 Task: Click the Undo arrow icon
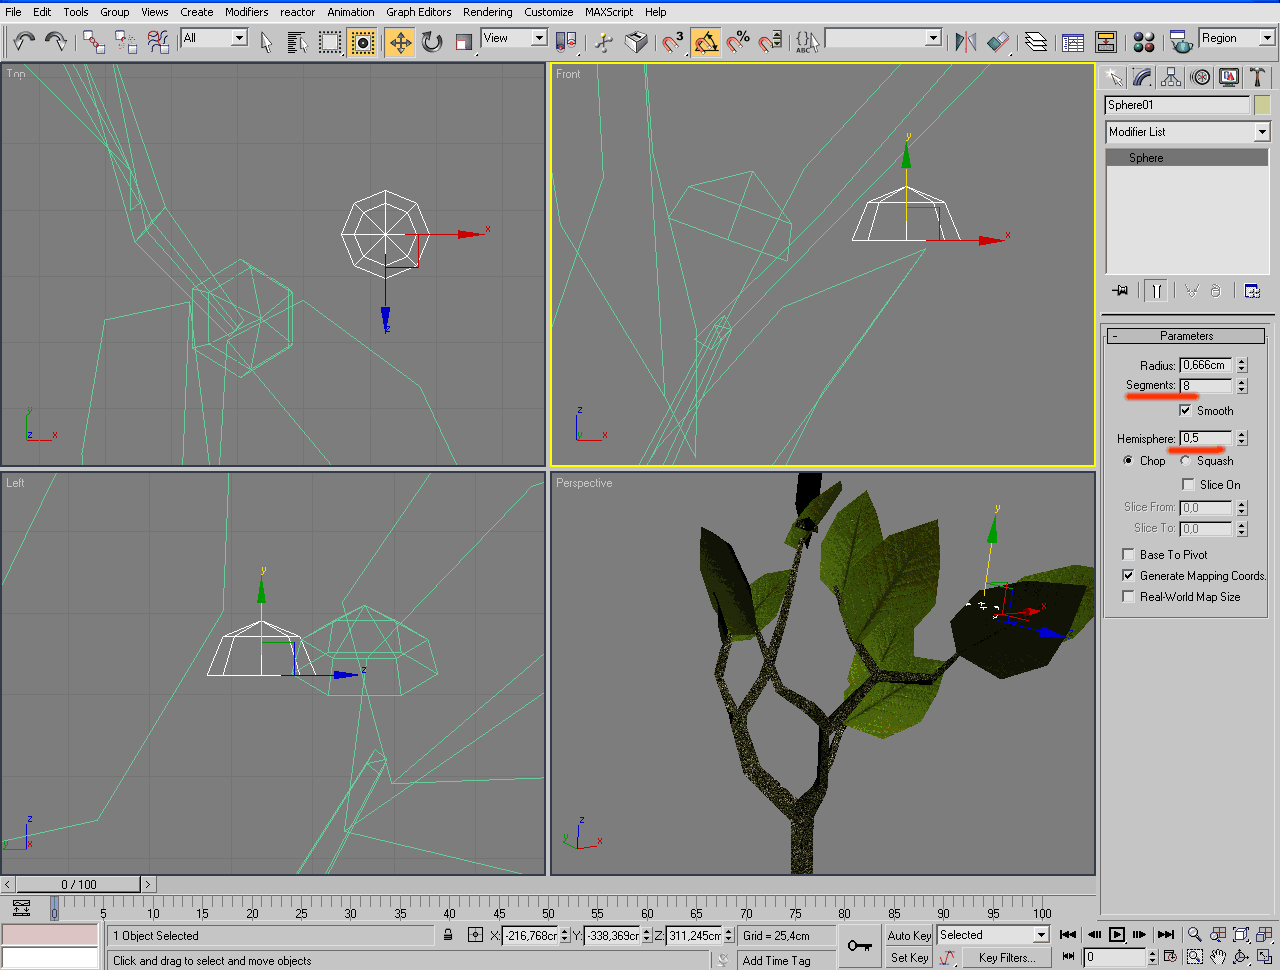24,41
